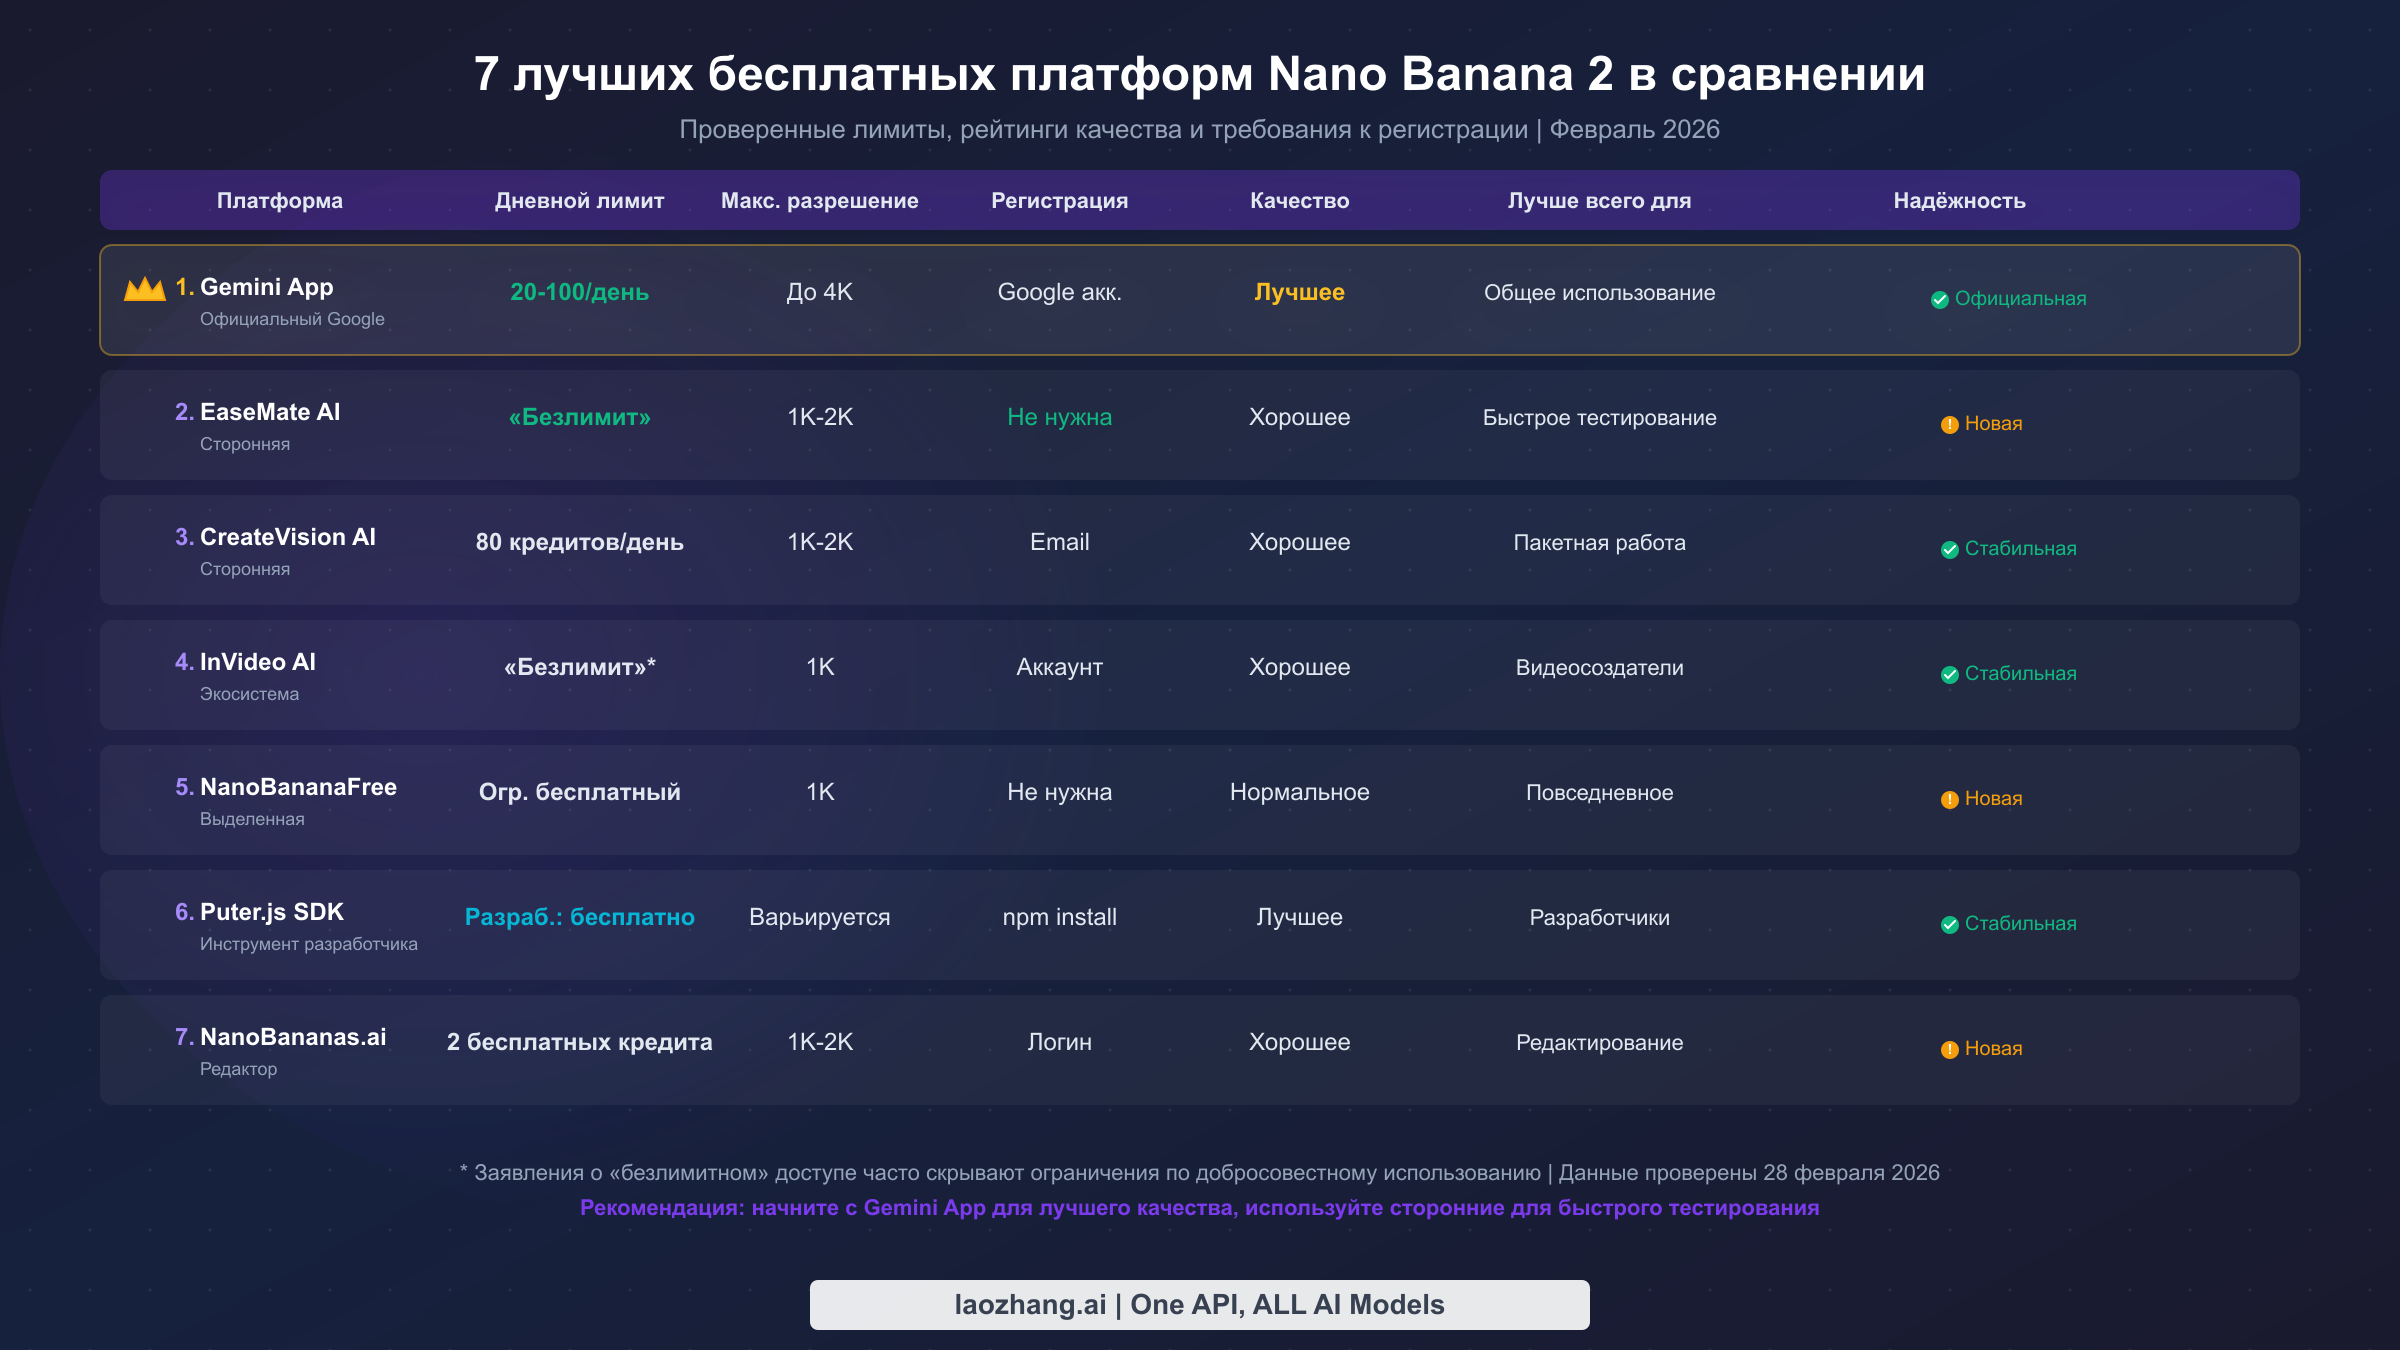
Task: Click the checkmark on Puter.js SDK Стабильная badge
Action: 1948,923
